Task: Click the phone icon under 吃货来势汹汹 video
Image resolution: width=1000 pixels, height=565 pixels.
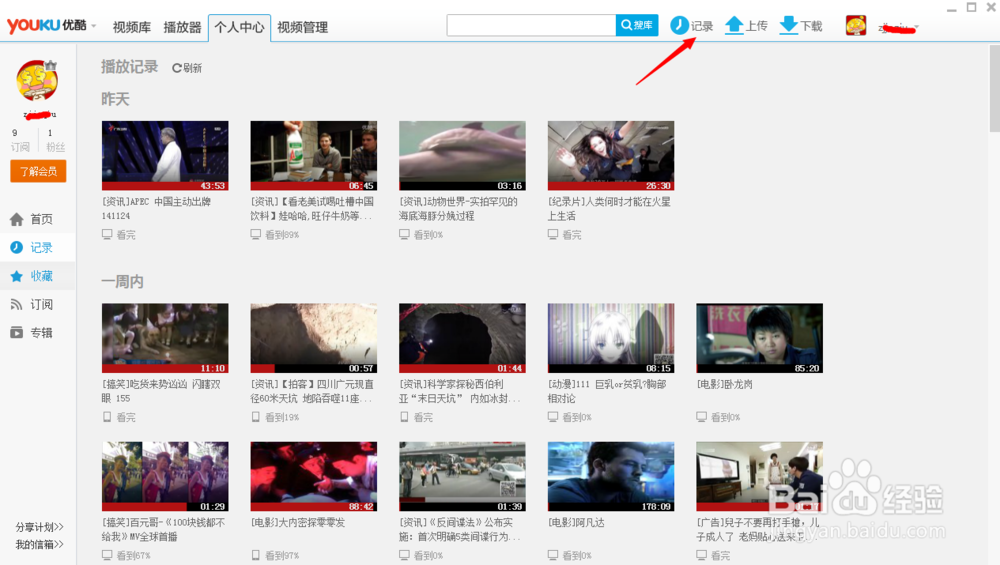Action: (x=107, y=417)
